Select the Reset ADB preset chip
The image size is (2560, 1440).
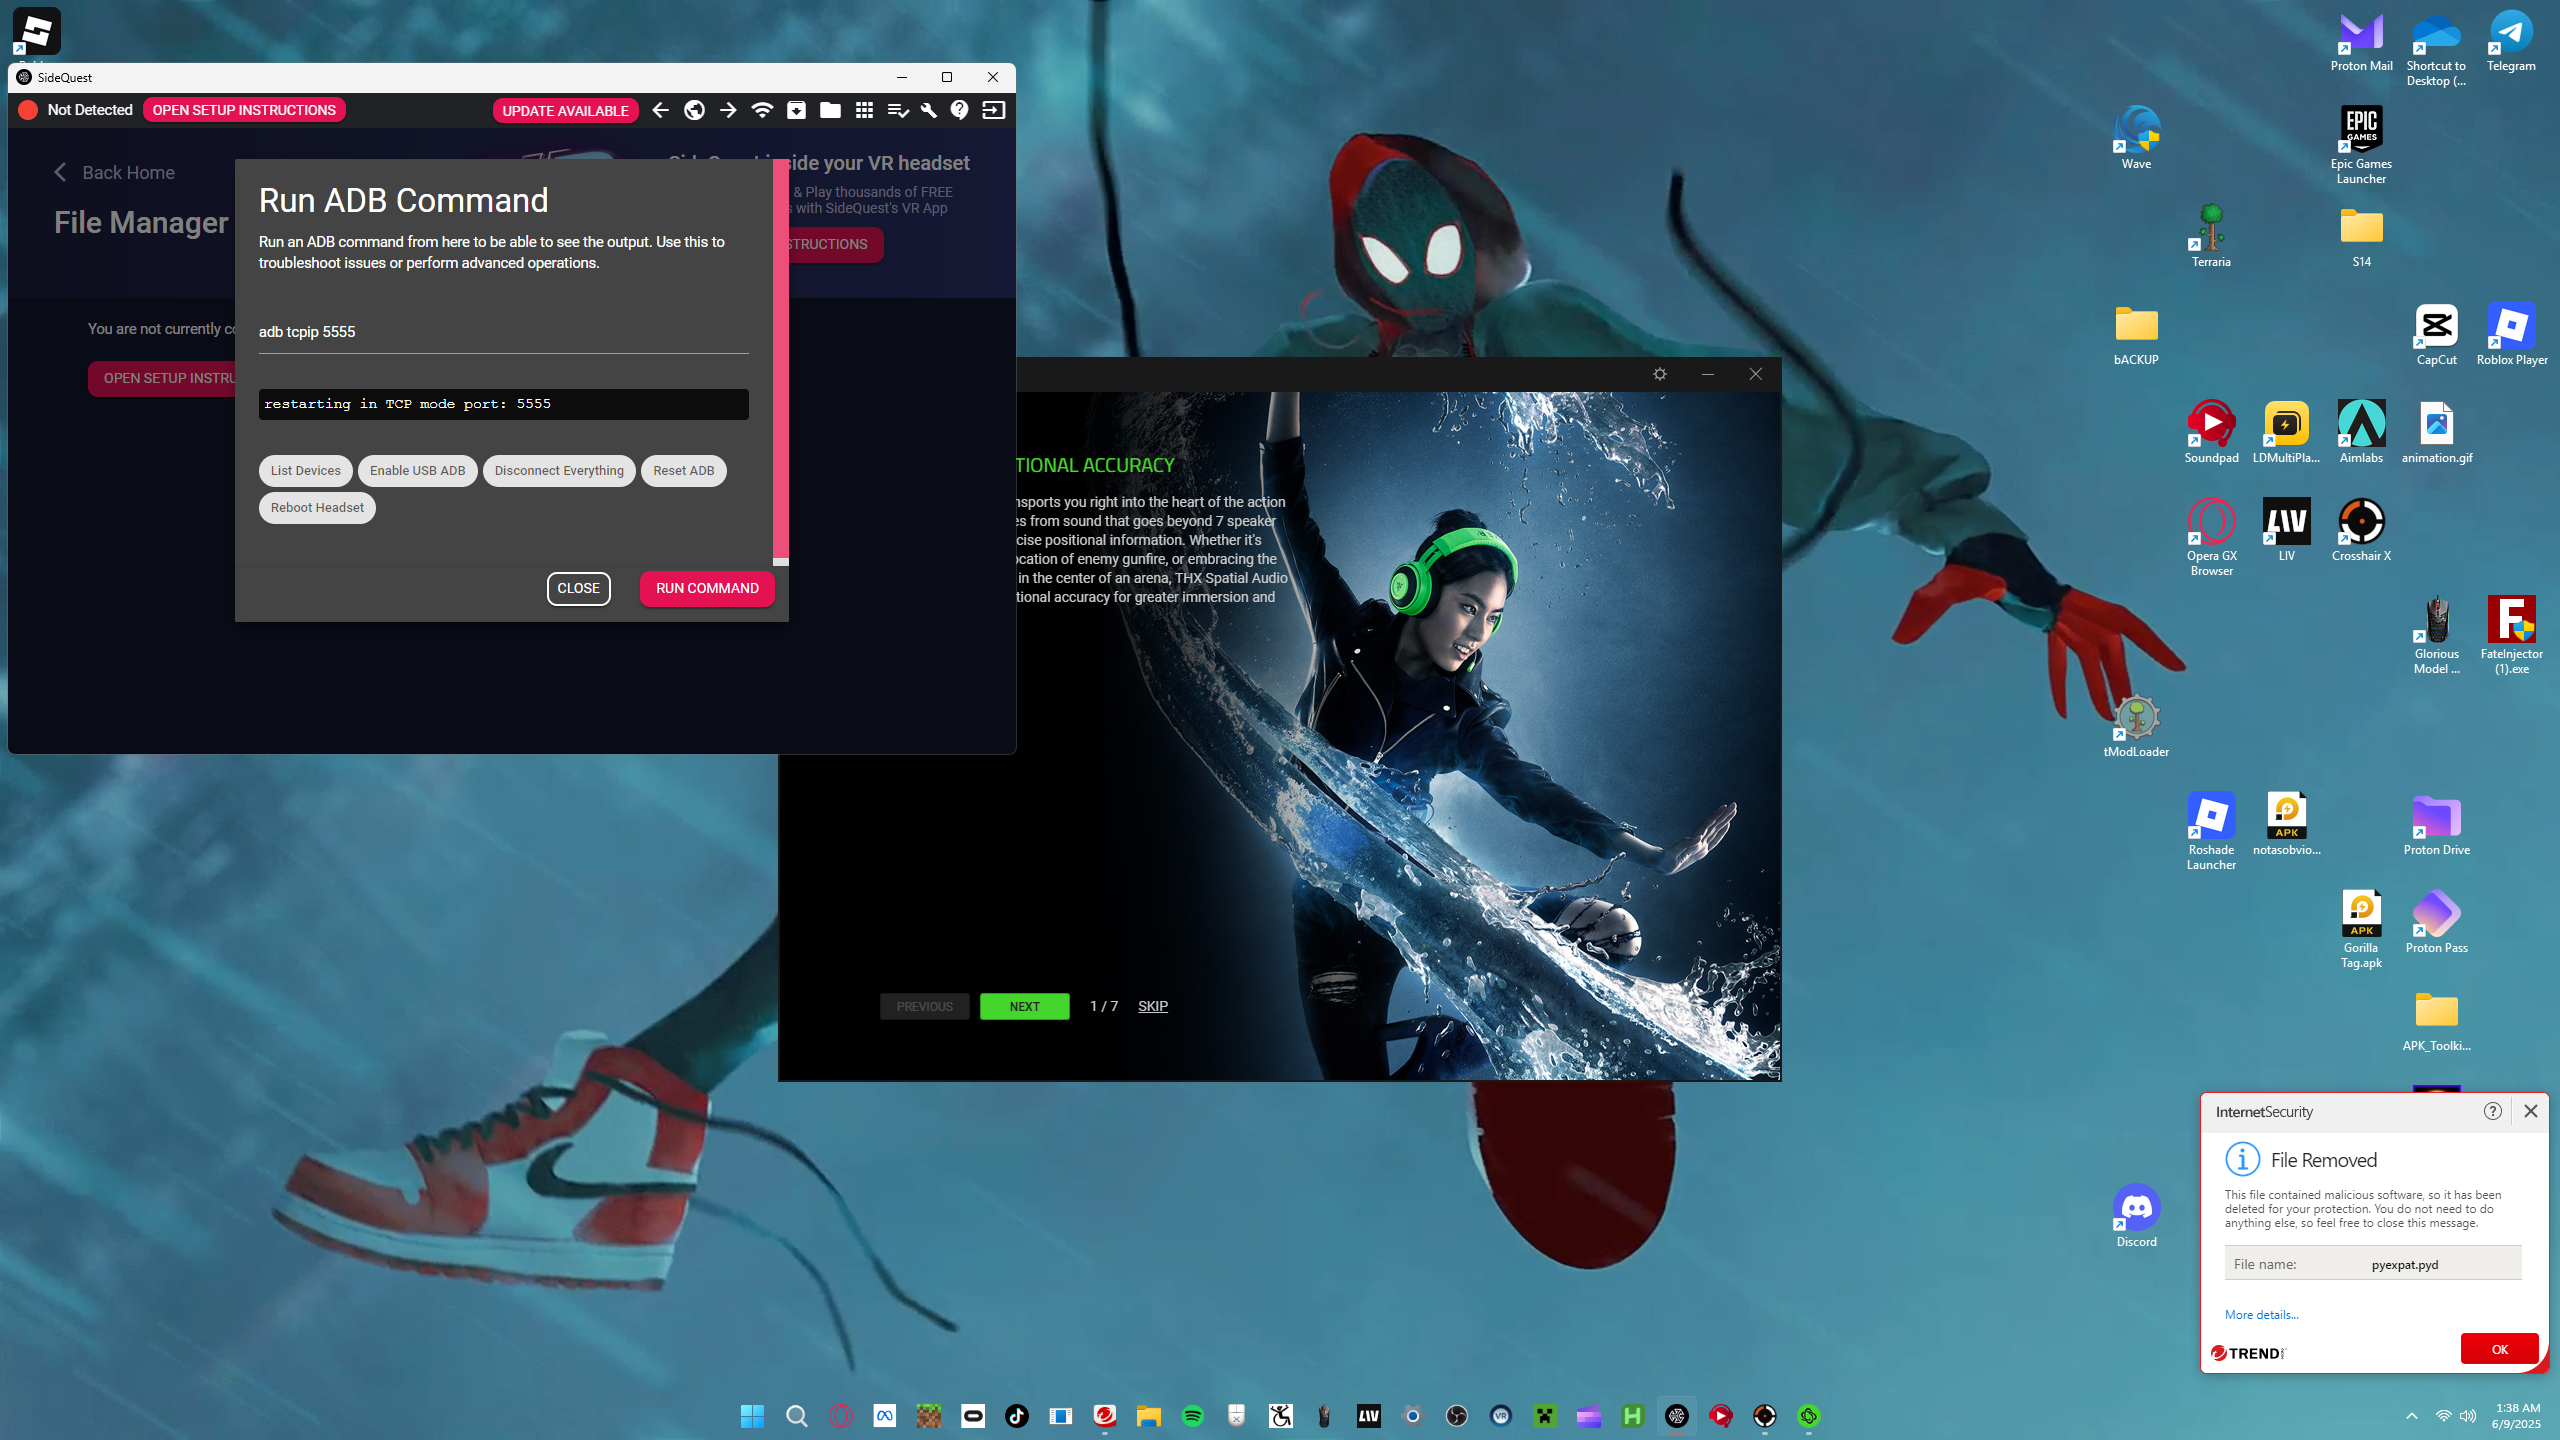(x=683, y=471)
